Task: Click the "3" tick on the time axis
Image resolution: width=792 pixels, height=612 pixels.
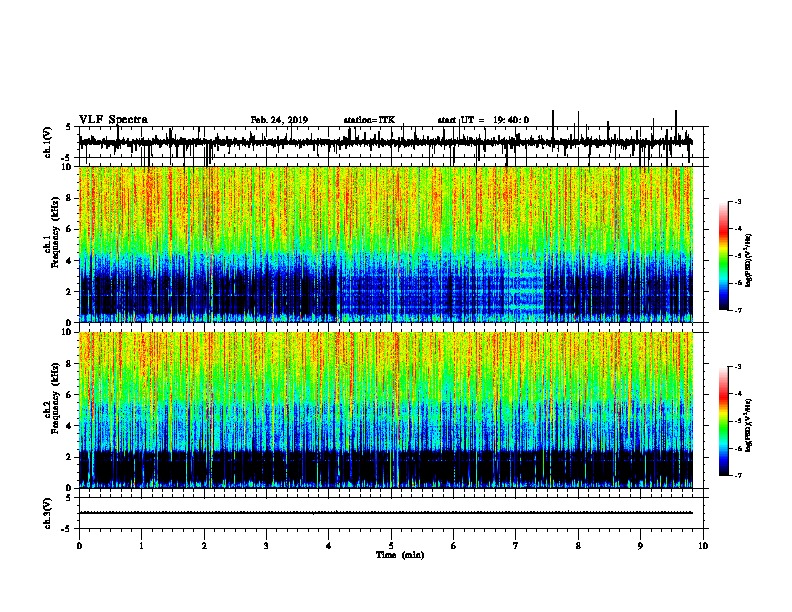Action: [266, 546]
